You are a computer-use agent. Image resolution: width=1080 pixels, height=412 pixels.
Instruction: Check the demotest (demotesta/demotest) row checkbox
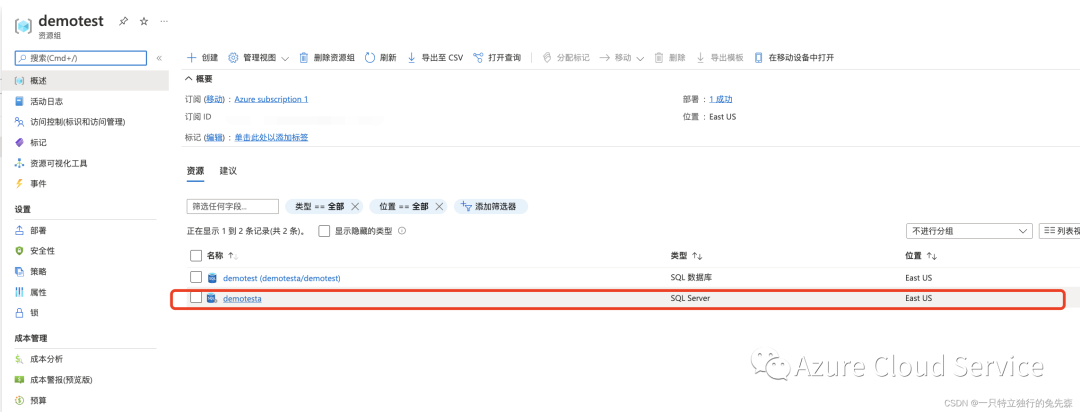(x=196, y=277)
